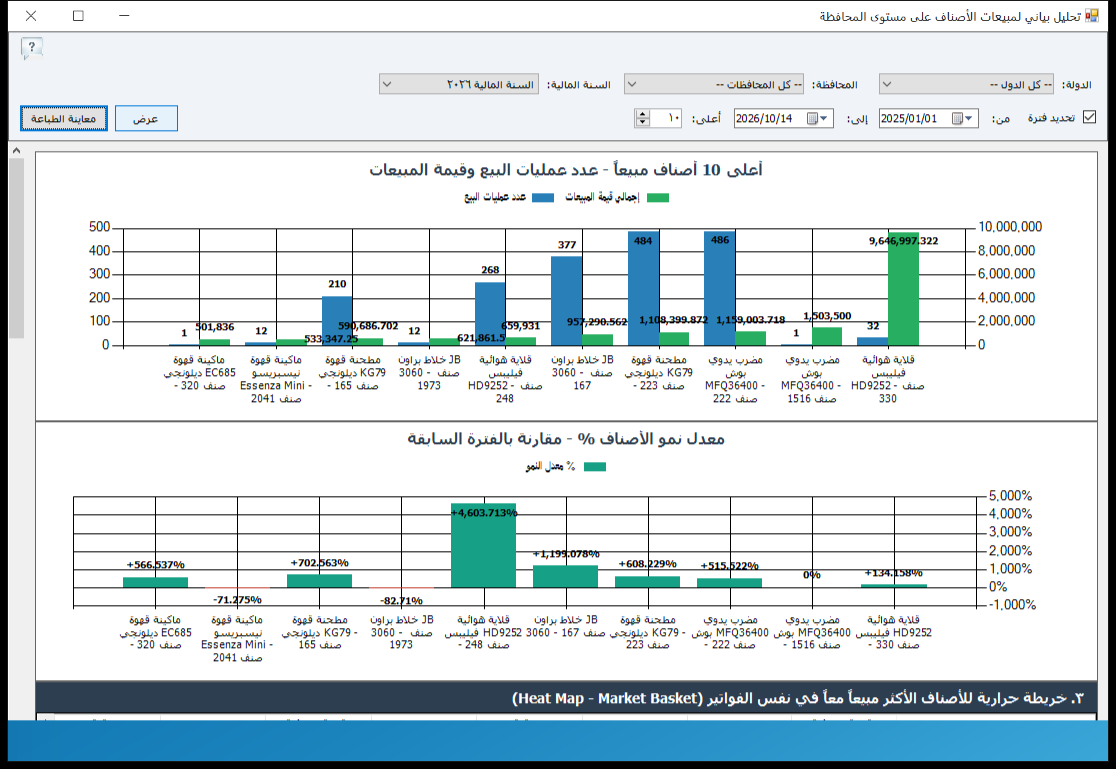Click the "-82.71%" growth value label
Screen dimensions: 1116x769
point(401,600)
